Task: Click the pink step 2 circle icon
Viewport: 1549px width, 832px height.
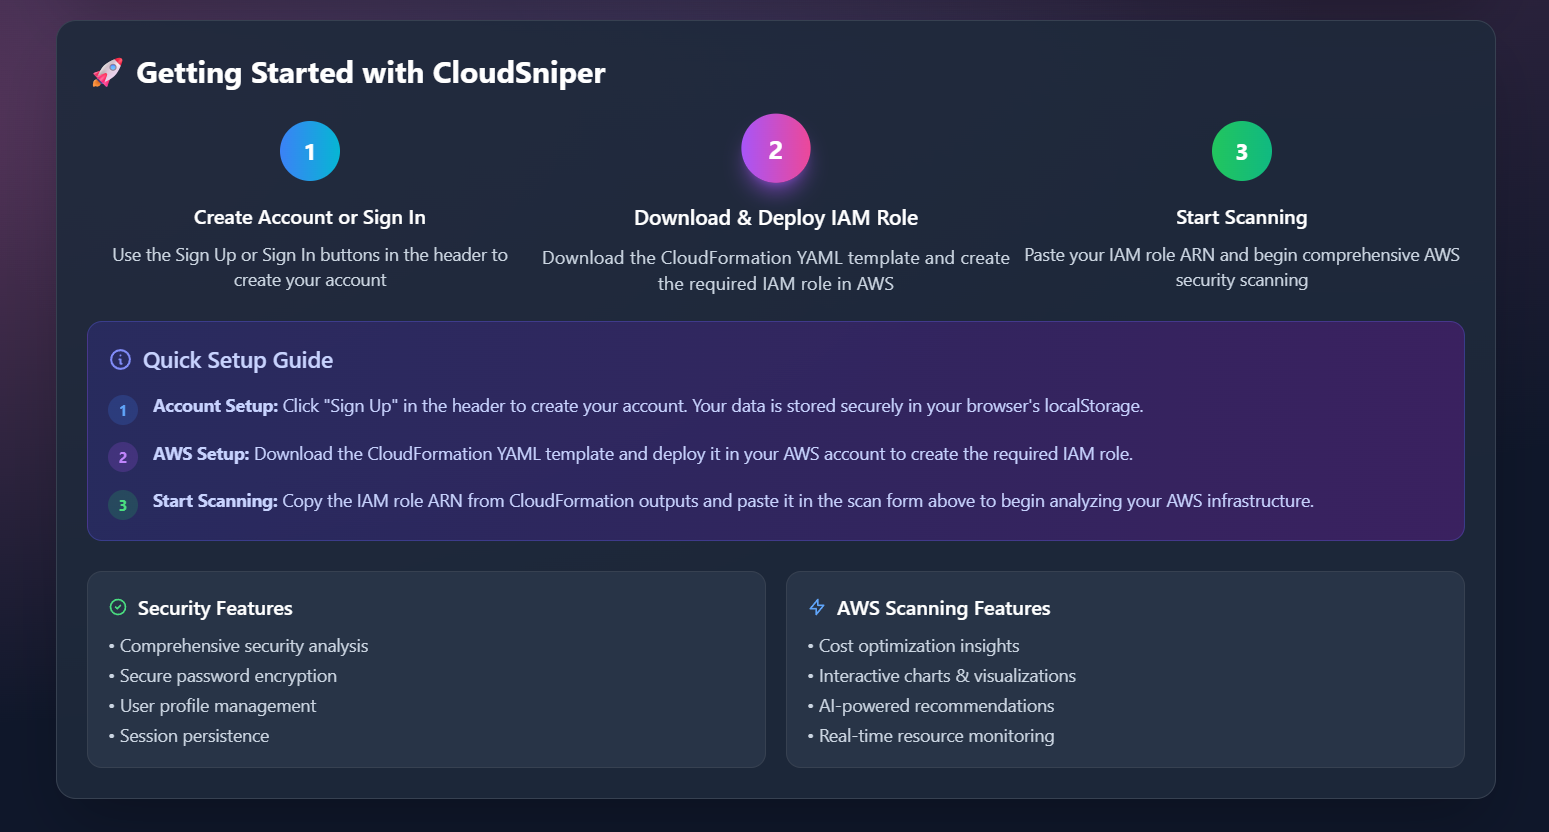Action: click(775, 148)
